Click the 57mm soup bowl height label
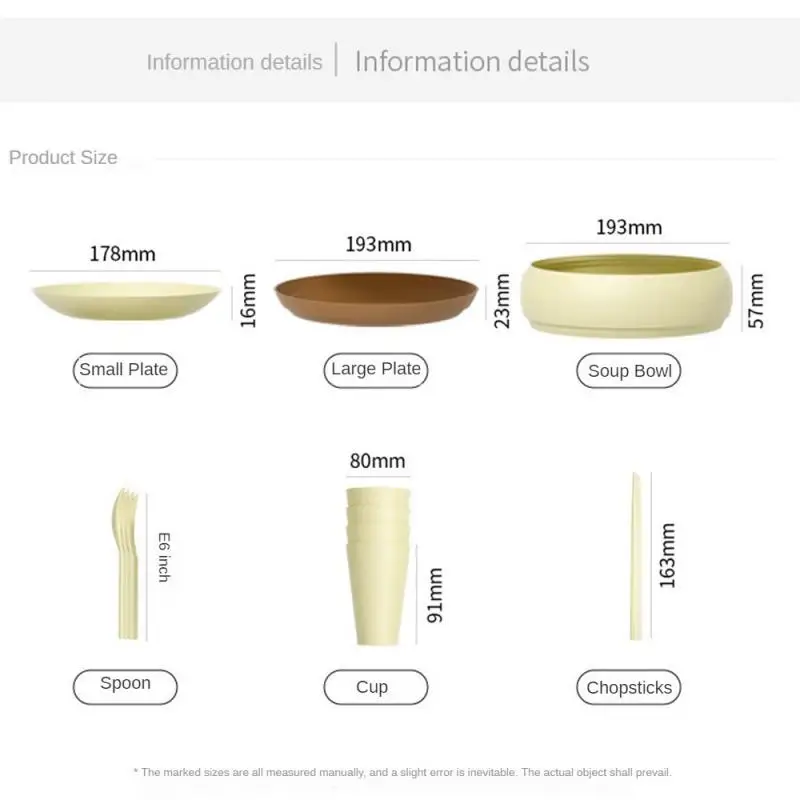This screenshot has height=800, width=800. click(x=756, y=300)
